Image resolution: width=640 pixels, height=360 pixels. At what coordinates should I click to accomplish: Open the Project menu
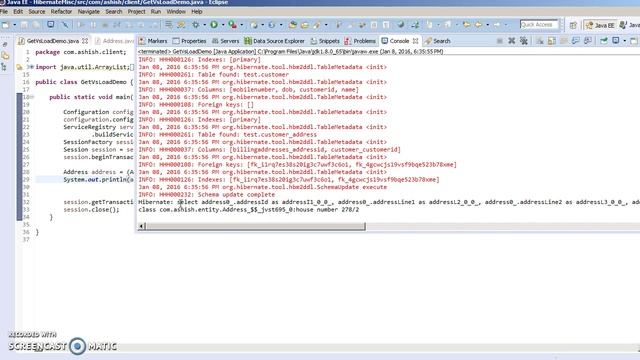click(136, 12)
